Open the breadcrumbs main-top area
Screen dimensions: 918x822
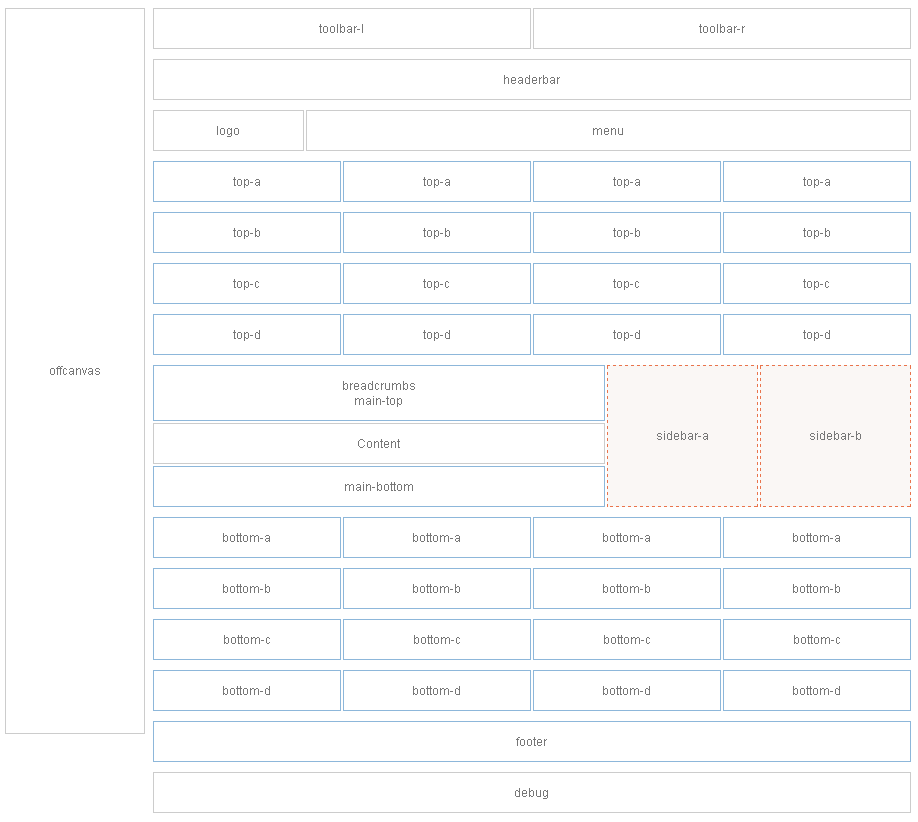379,392
